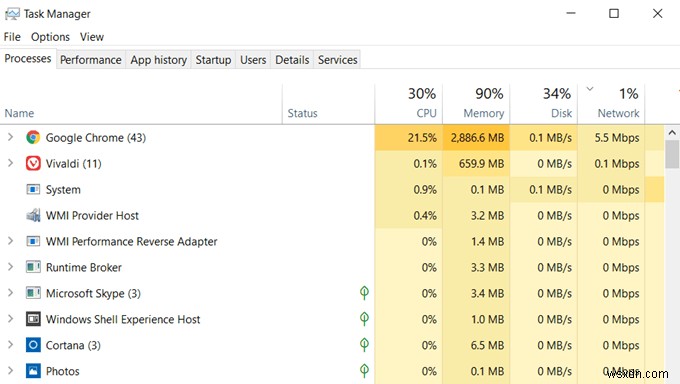Expand the Cortana (3) group
The width and height of the screenshot is (680, 384).
click(x=10, y=345)
